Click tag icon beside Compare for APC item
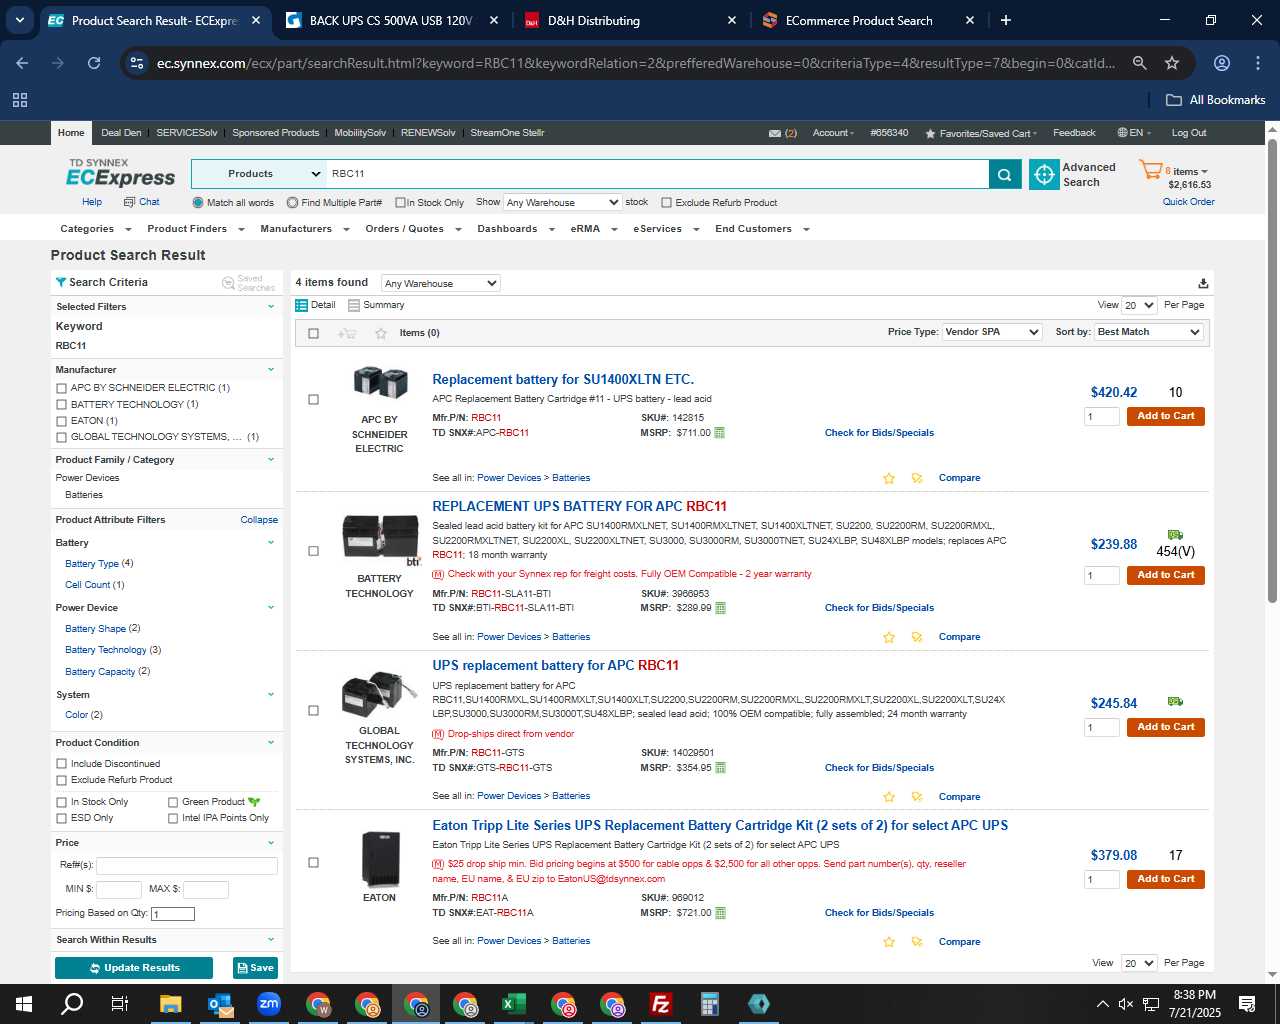Image resolution: width=1280 pixels, height=1024 pixels. [x=917, y=478]
